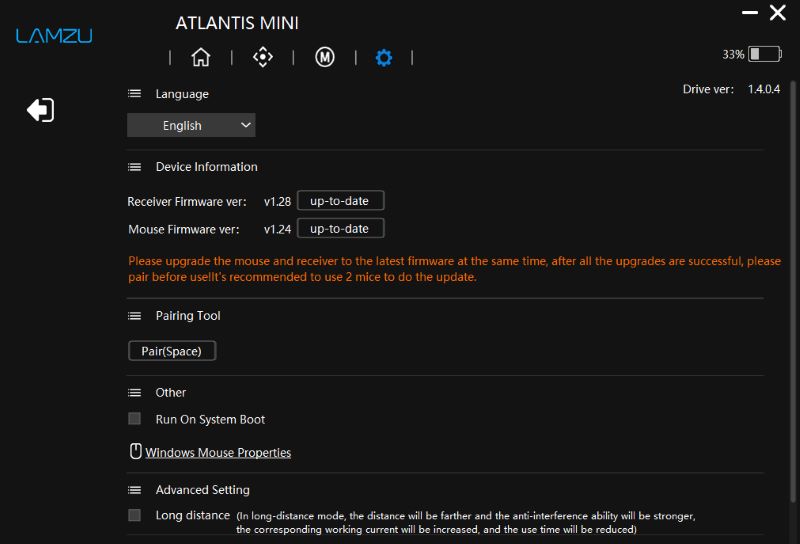Click Mouse Firmware up-to-date button
Viewport: 800px width, 544px height.
[340, 229]
